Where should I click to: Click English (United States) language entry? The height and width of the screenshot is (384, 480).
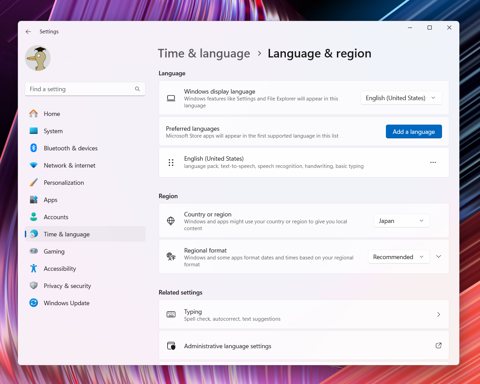[304, 162]
